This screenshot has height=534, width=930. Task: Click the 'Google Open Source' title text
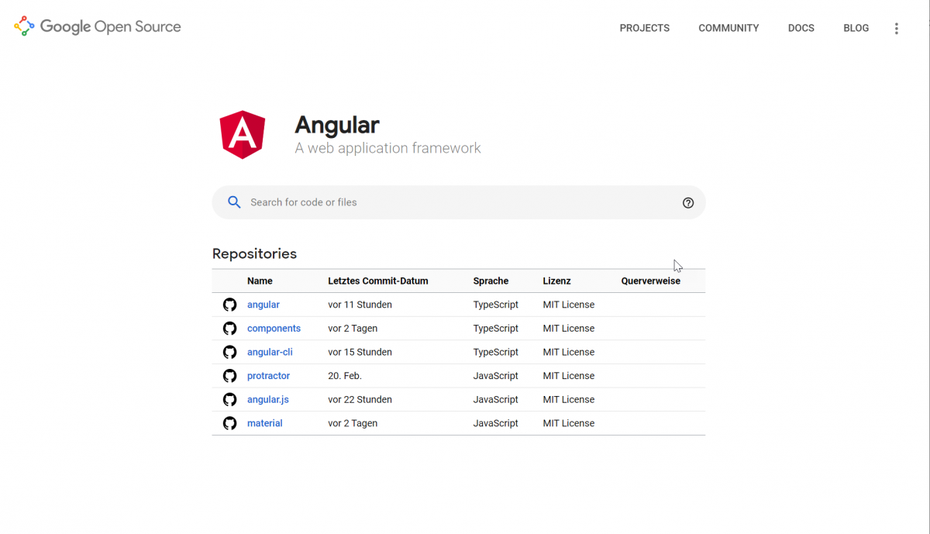click(x=110, y=27)
